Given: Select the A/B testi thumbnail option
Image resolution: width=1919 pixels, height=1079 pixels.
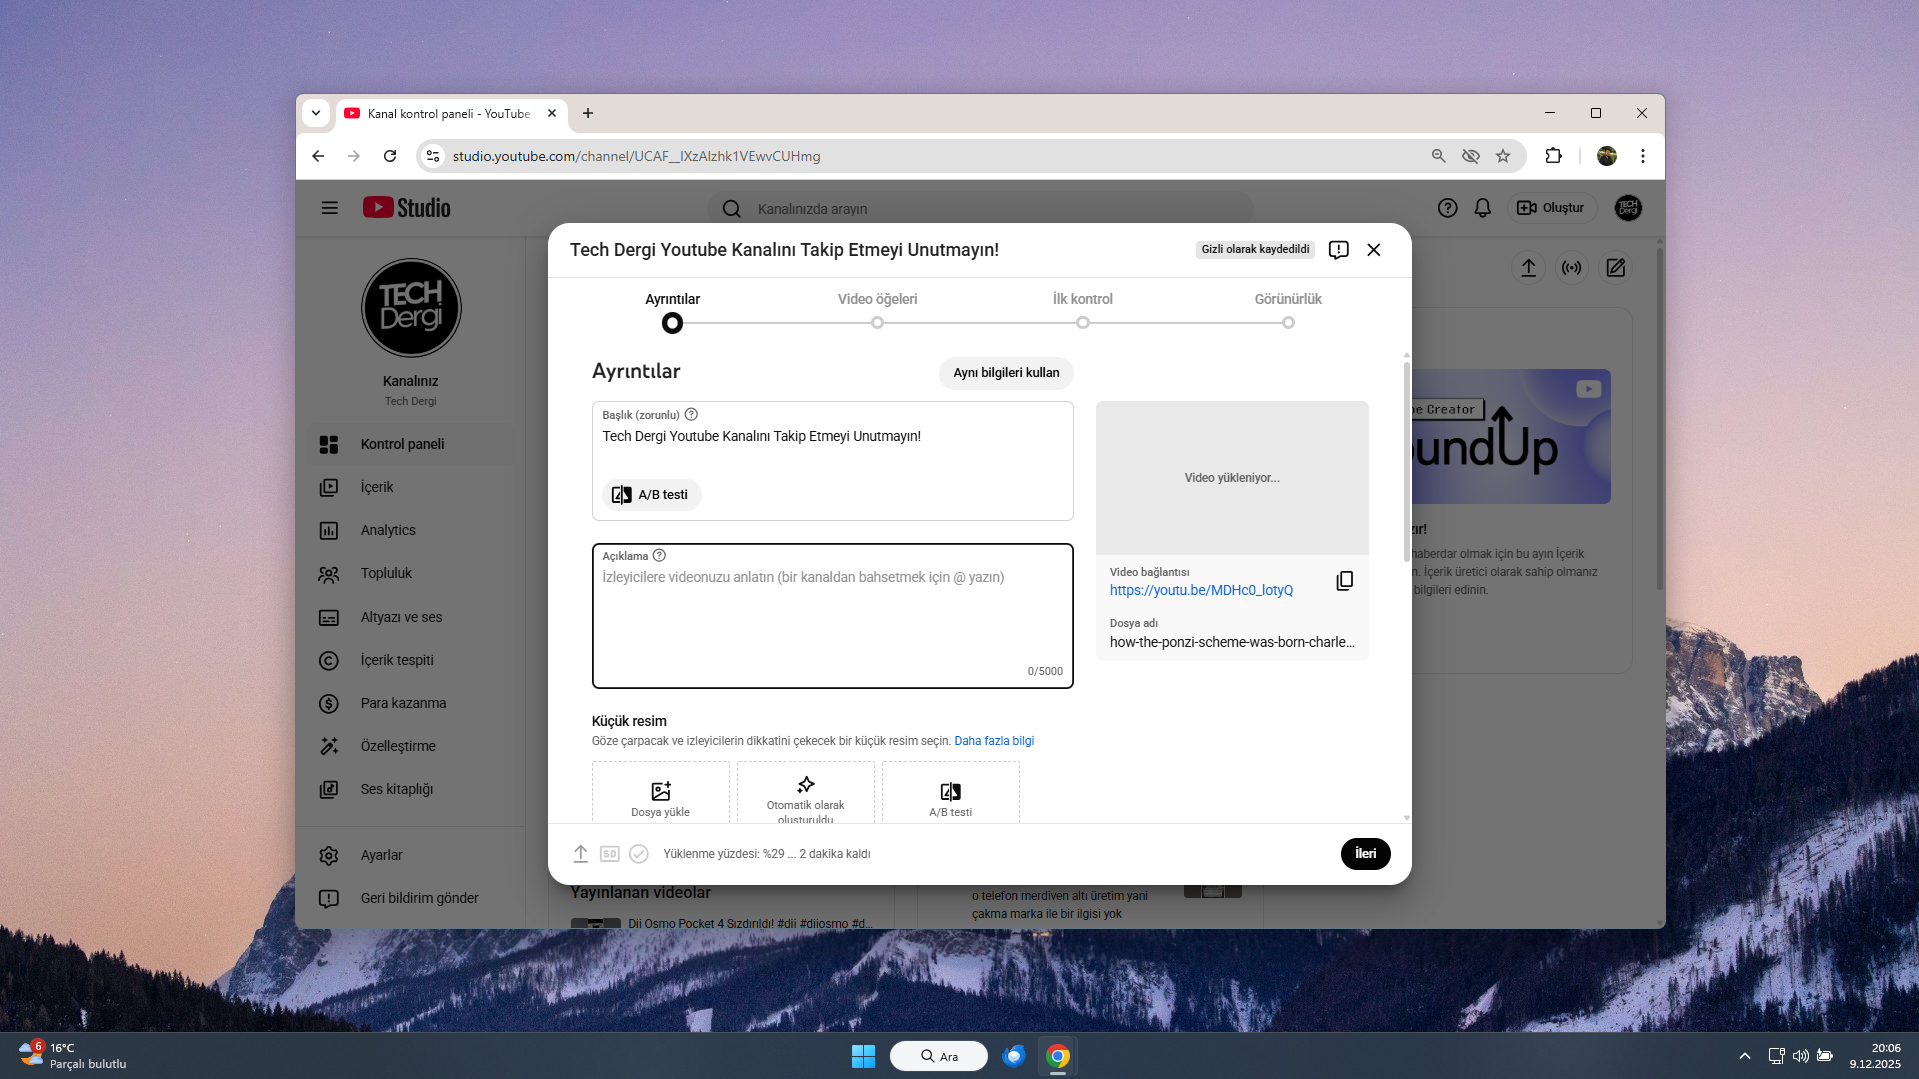Looking at the screenshot, I should coord(949,795).
